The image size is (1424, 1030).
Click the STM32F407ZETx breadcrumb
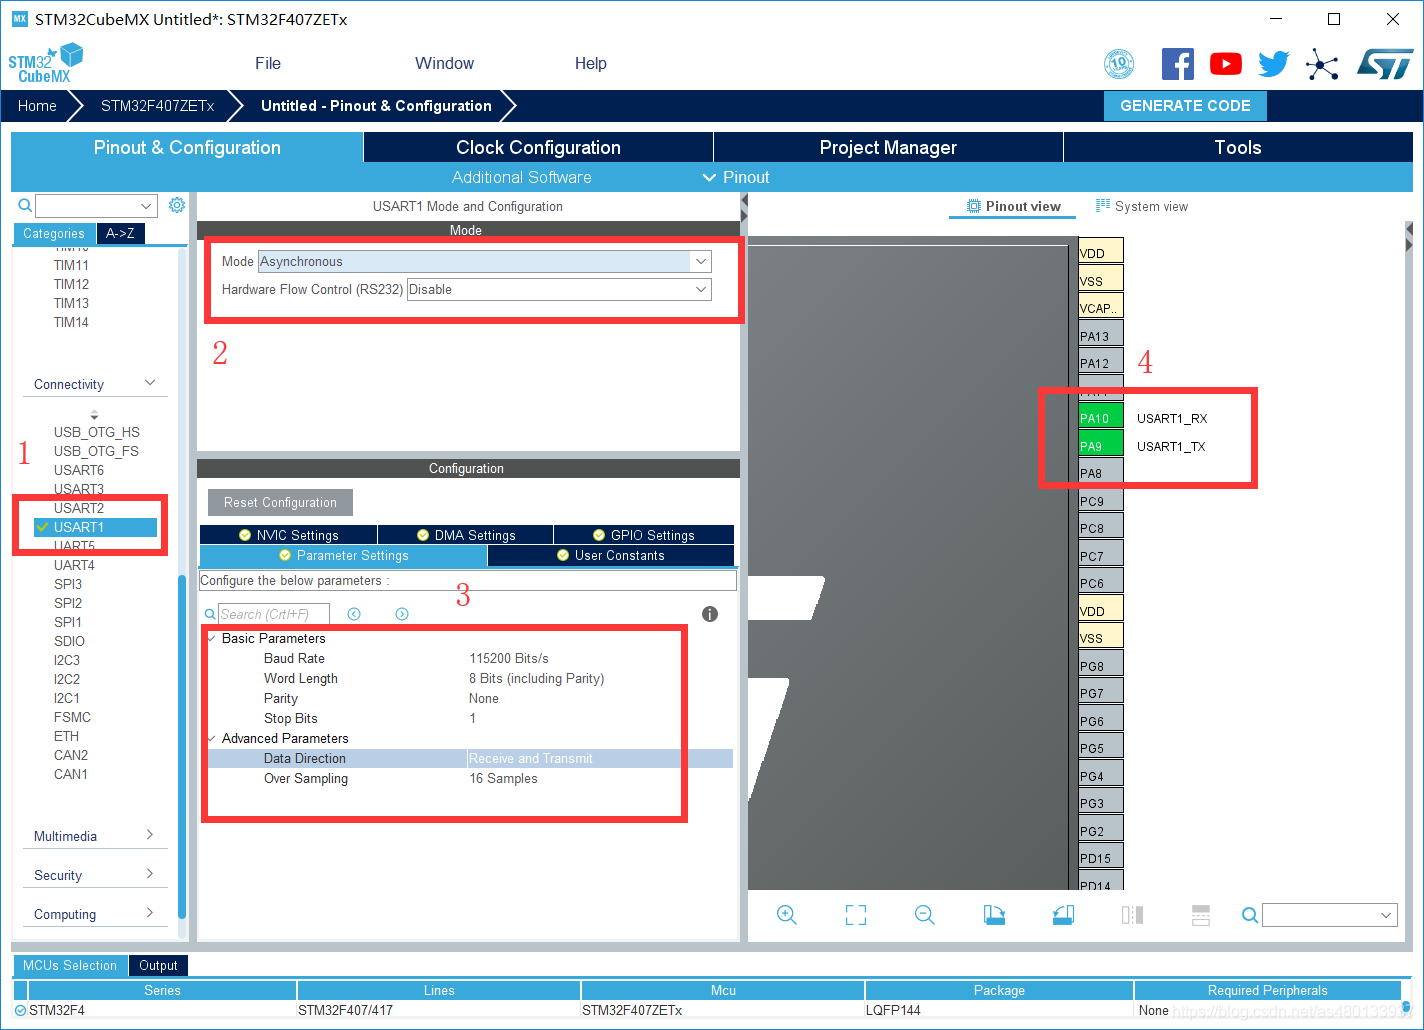[x=158, y=106]
